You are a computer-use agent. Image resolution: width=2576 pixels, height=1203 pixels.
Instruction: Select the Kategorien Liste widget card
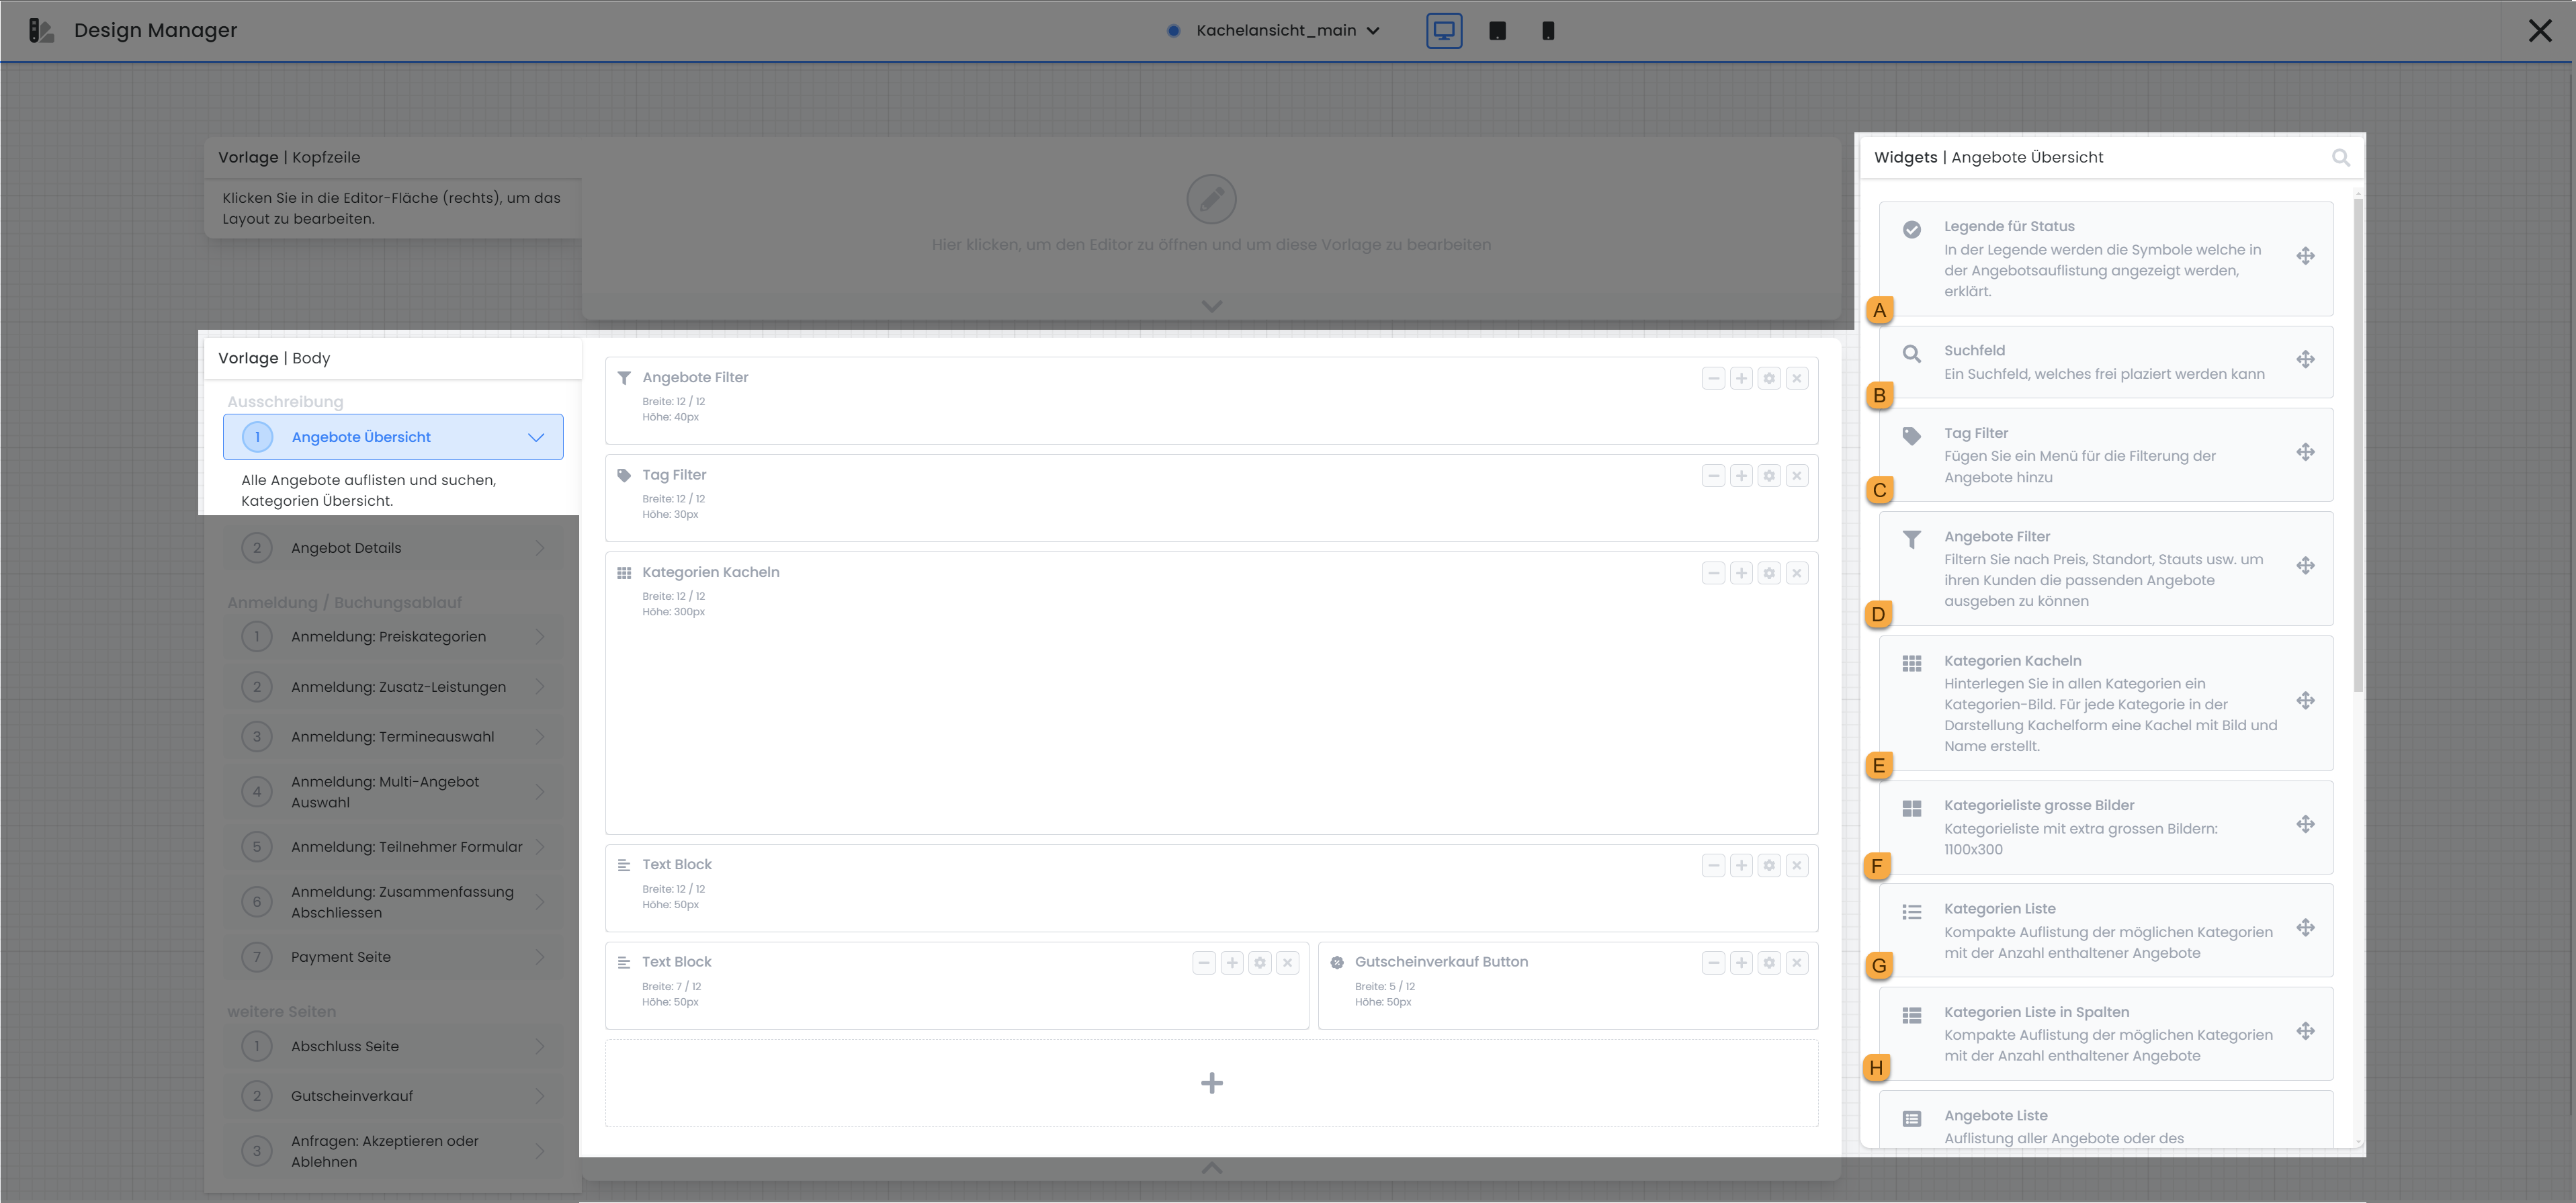click(x=2105, y=930)
